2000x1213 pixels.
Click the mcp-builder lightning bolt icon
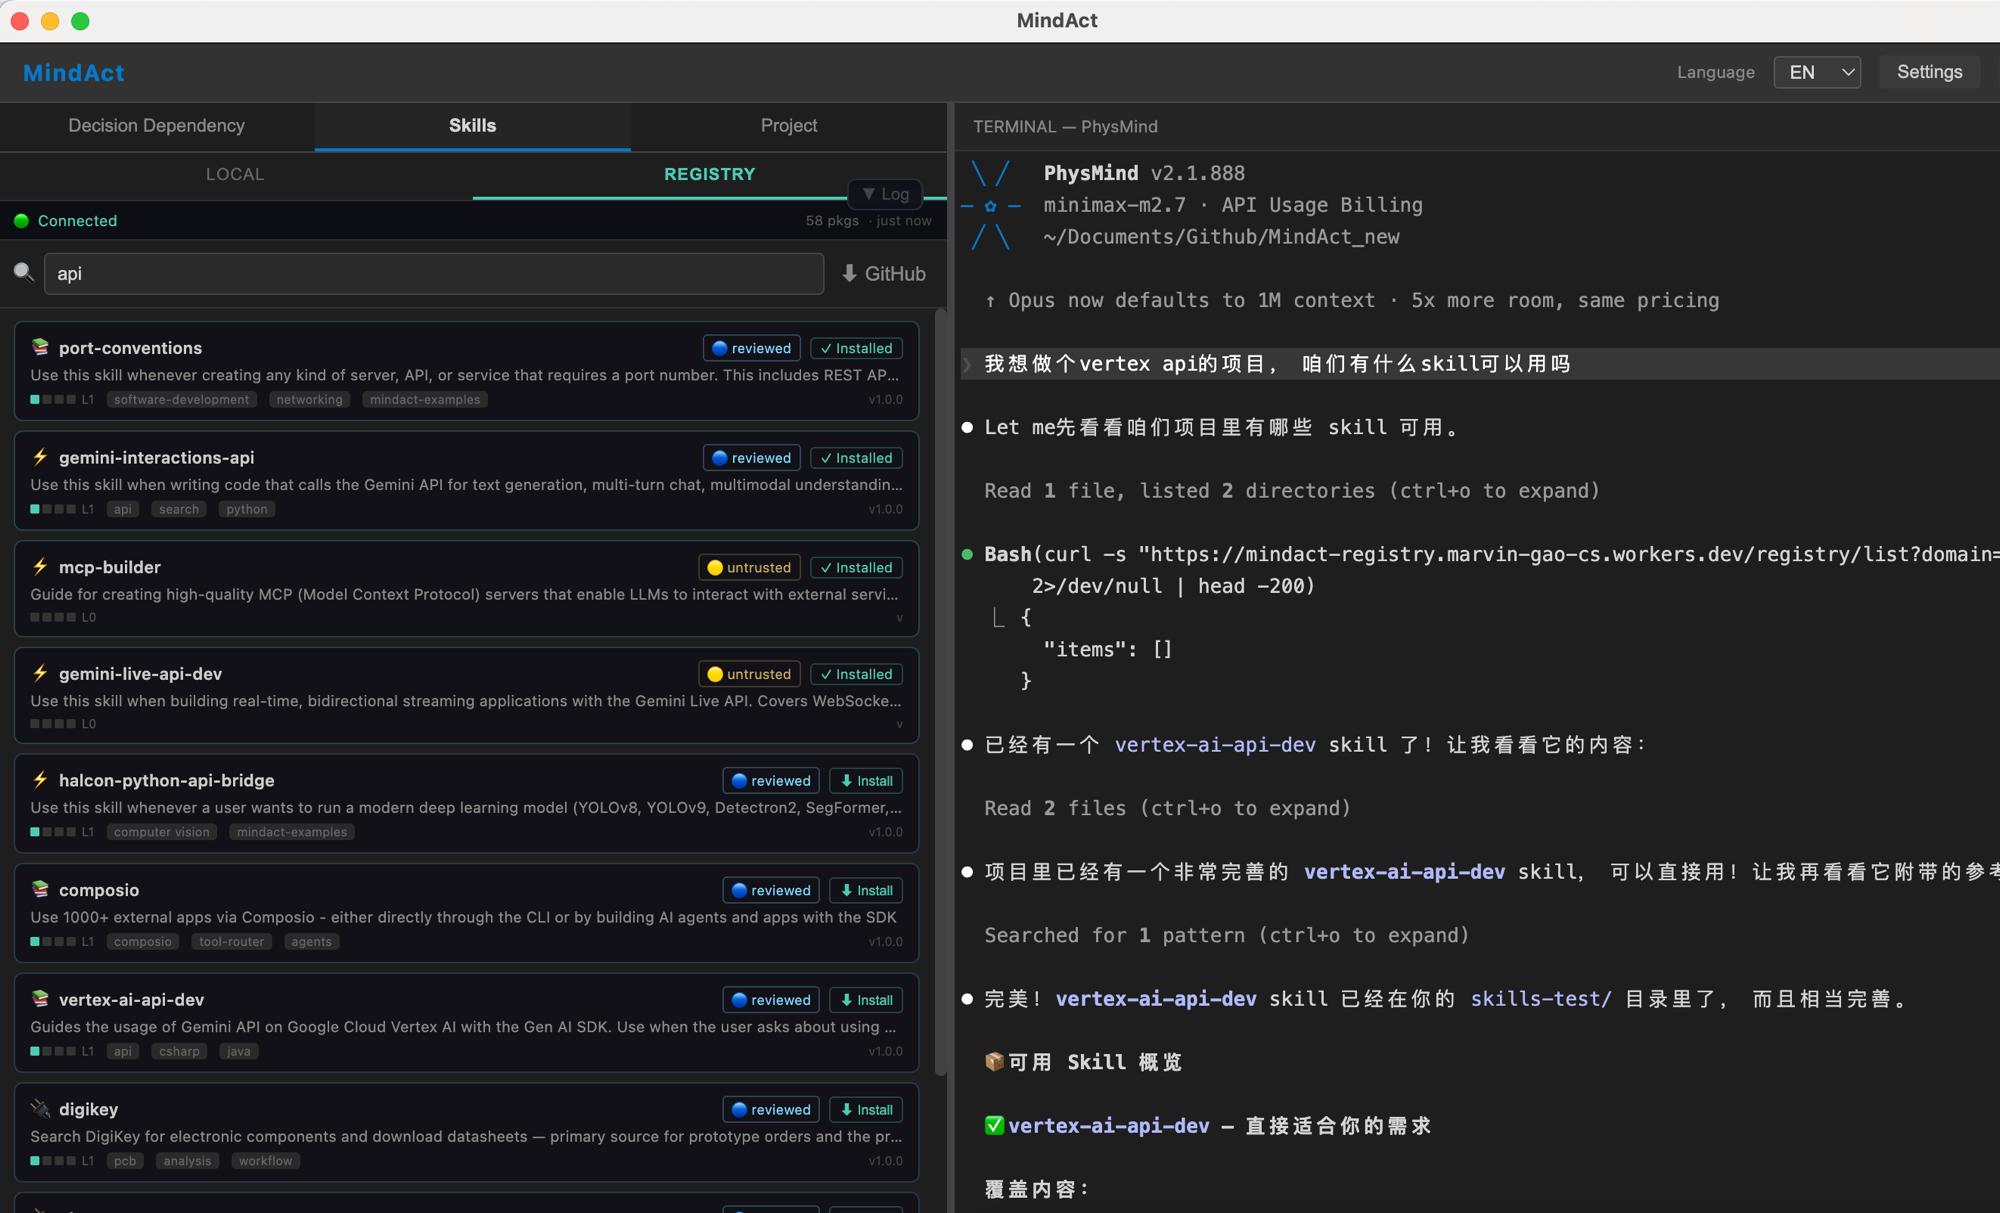[x=40, y=566]
